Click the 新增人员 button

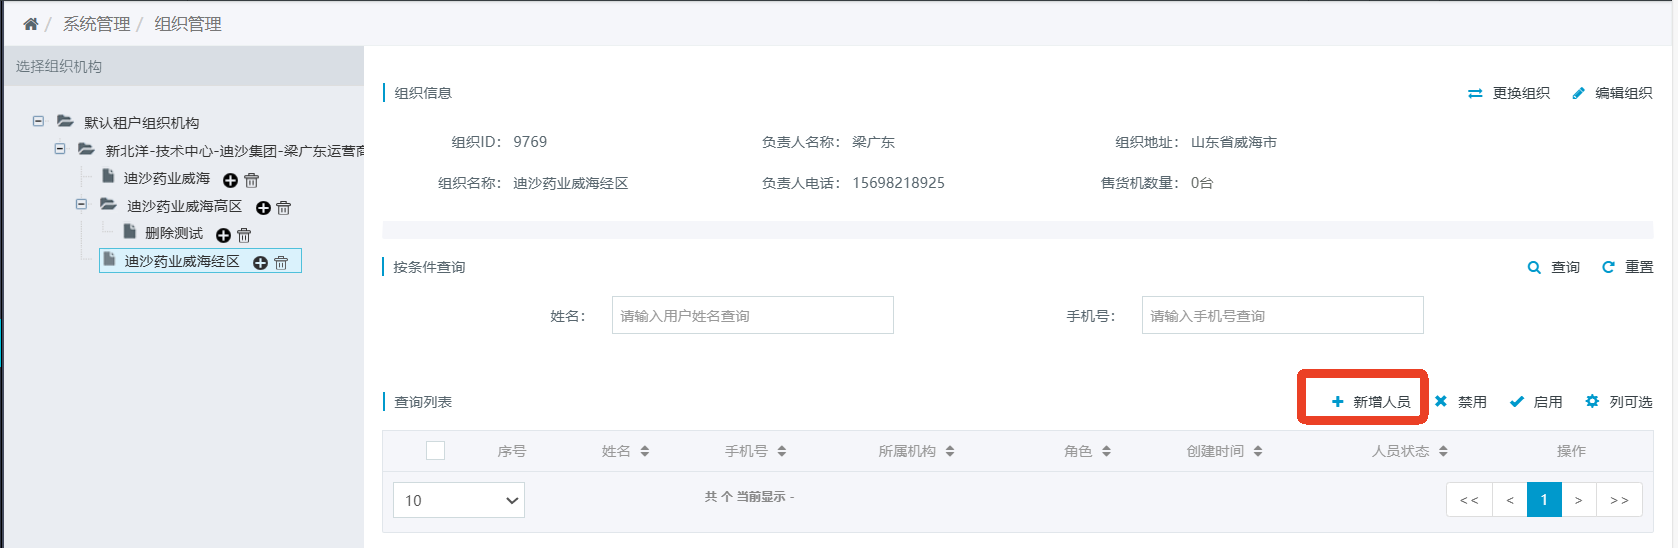pyautogui.click(x=1370, y=402)
